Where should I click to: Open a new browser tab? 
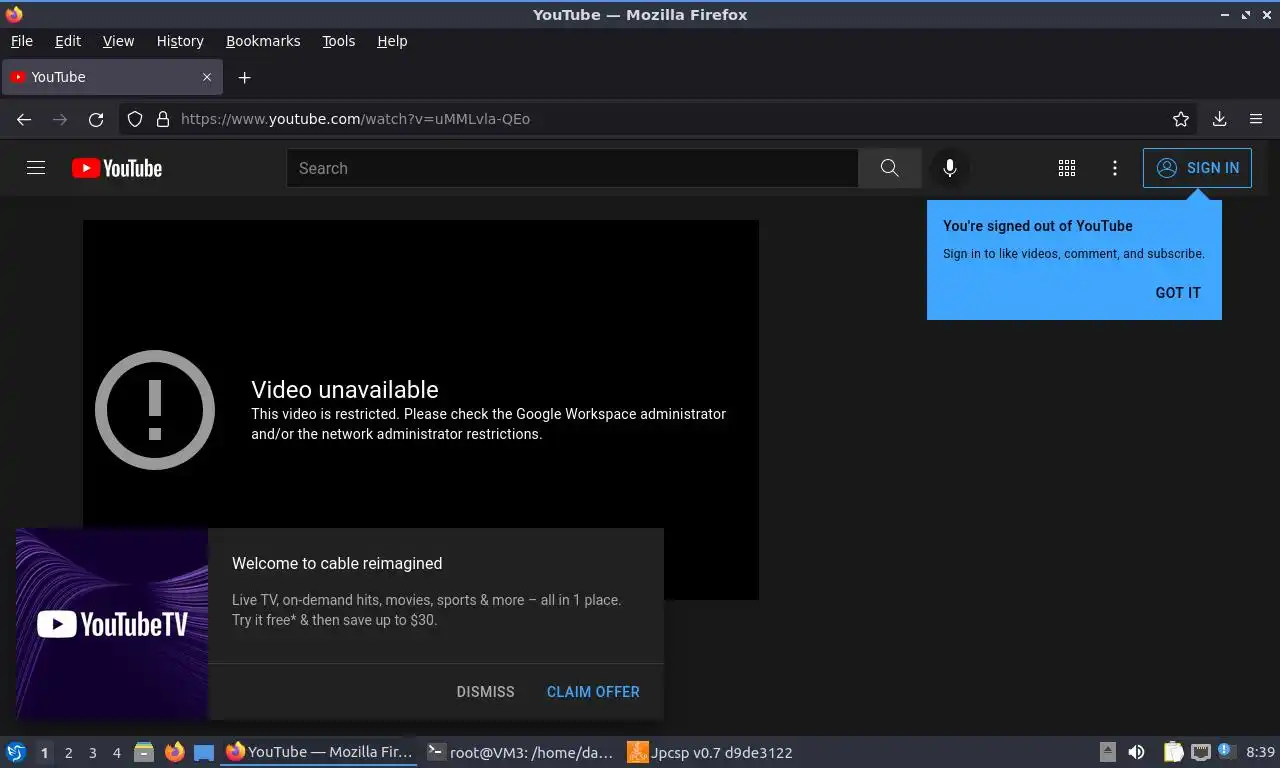[244, 77]
